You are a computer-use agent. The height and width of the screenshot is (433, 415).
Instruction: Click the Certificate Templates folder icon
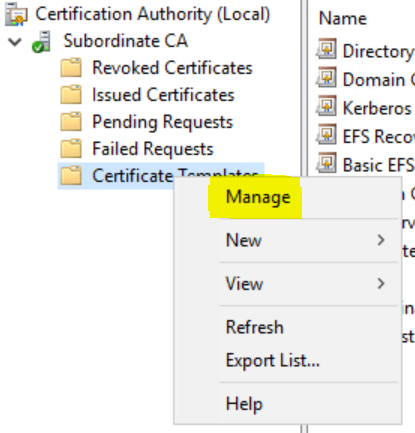point(71,176)
